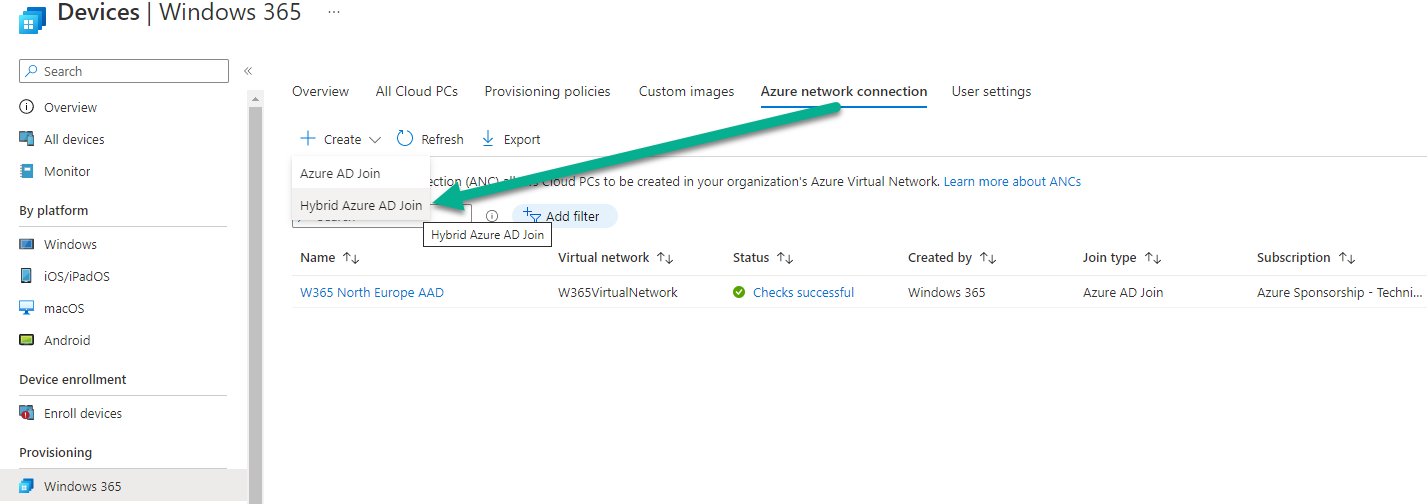Screen dimensions: 1427x504
Task: Click Windows 365 in Created by column
Action: click(946, 293)
